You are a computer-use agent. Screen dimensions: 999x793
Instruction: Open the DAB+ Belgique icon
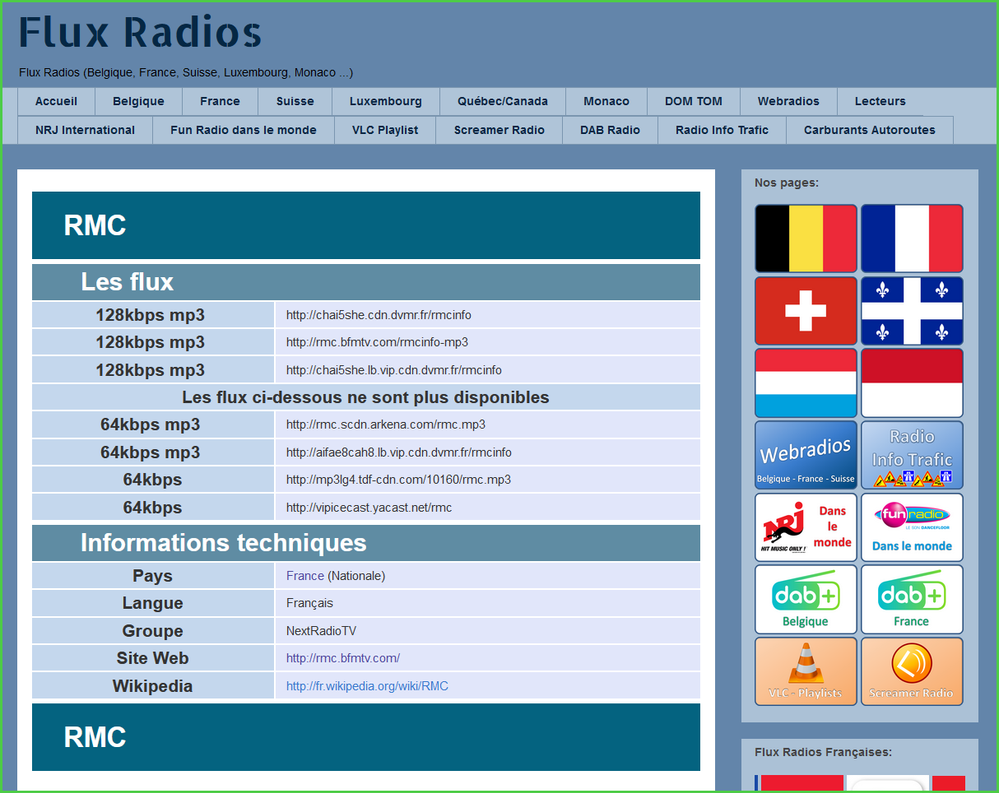click(x=805, y=599)
